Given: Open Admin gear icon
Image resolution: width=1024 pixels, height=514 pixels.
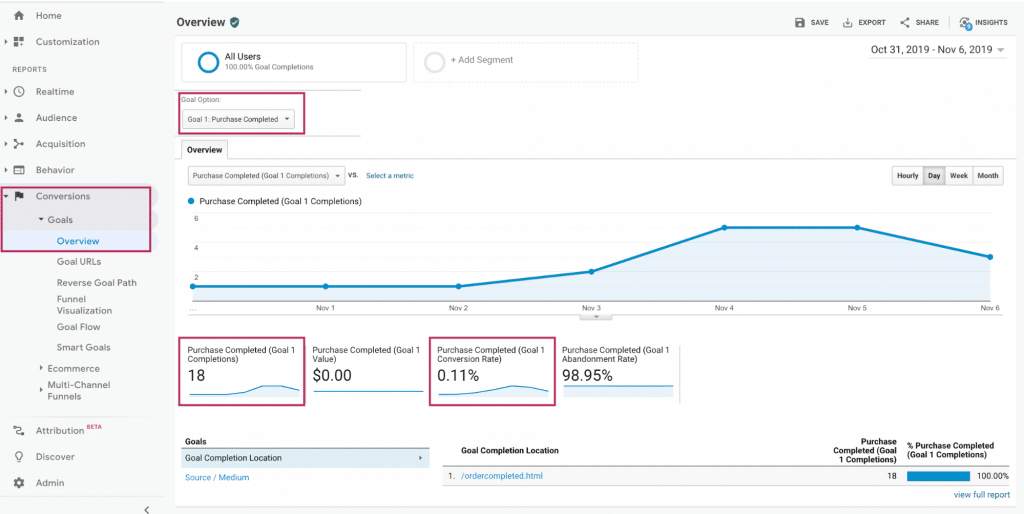Looking at the screenshot, I should (19, 483).
